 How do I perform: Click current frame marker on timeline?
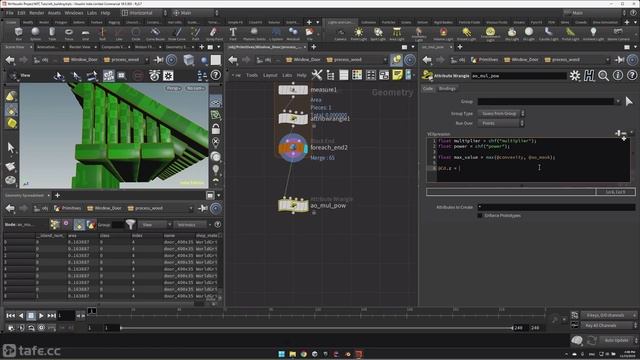[92, 311]
